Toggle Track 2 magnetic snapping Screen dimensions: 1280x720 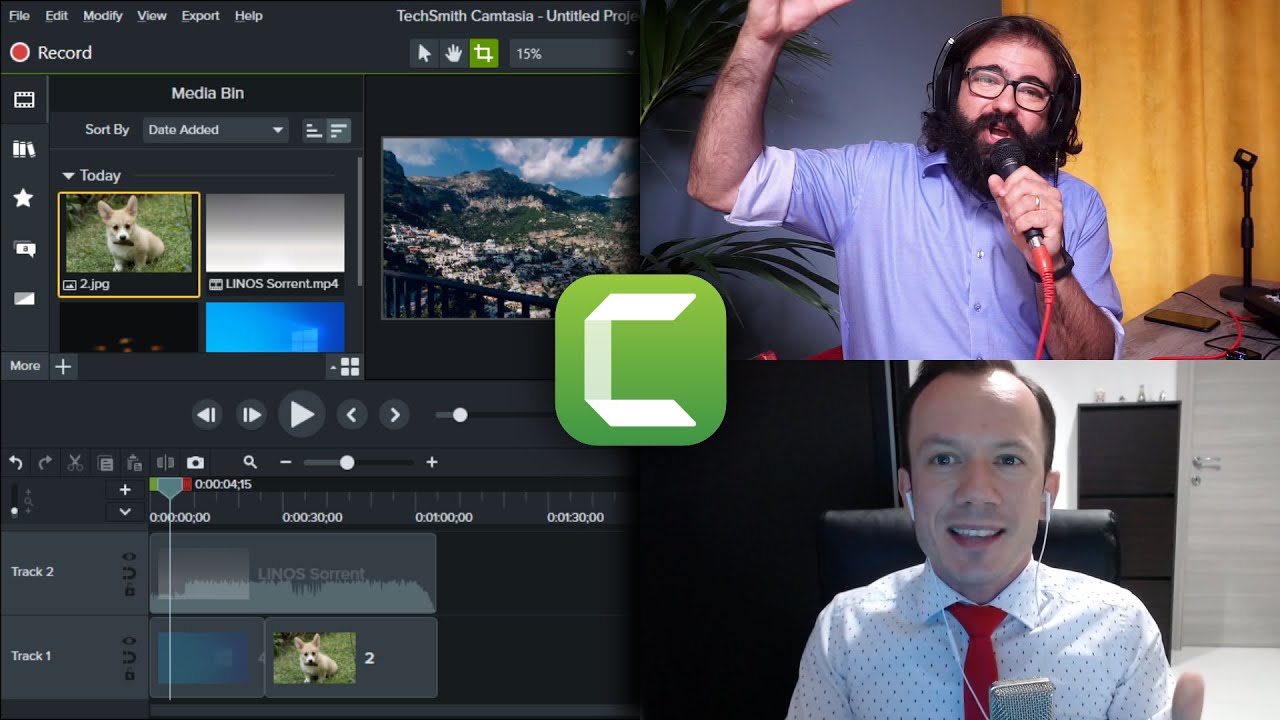pyautogui.click(x=129, y=574)
